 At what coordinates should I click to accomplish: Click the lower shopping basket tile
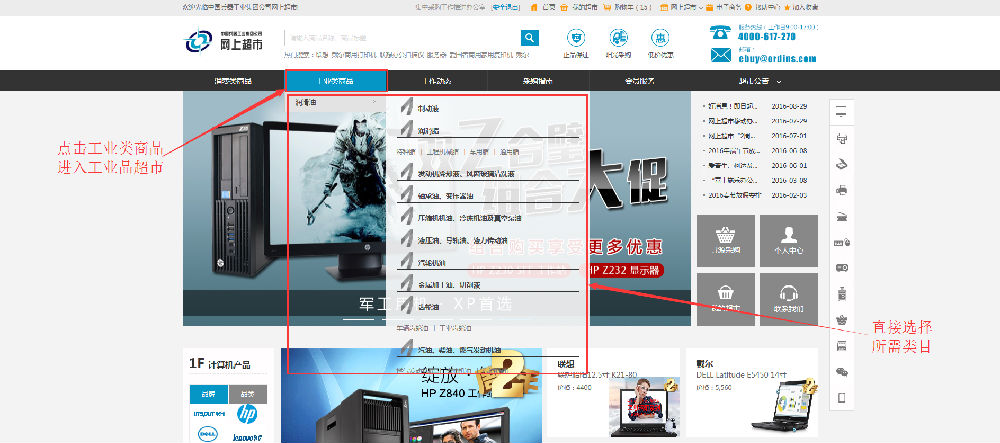726,300
